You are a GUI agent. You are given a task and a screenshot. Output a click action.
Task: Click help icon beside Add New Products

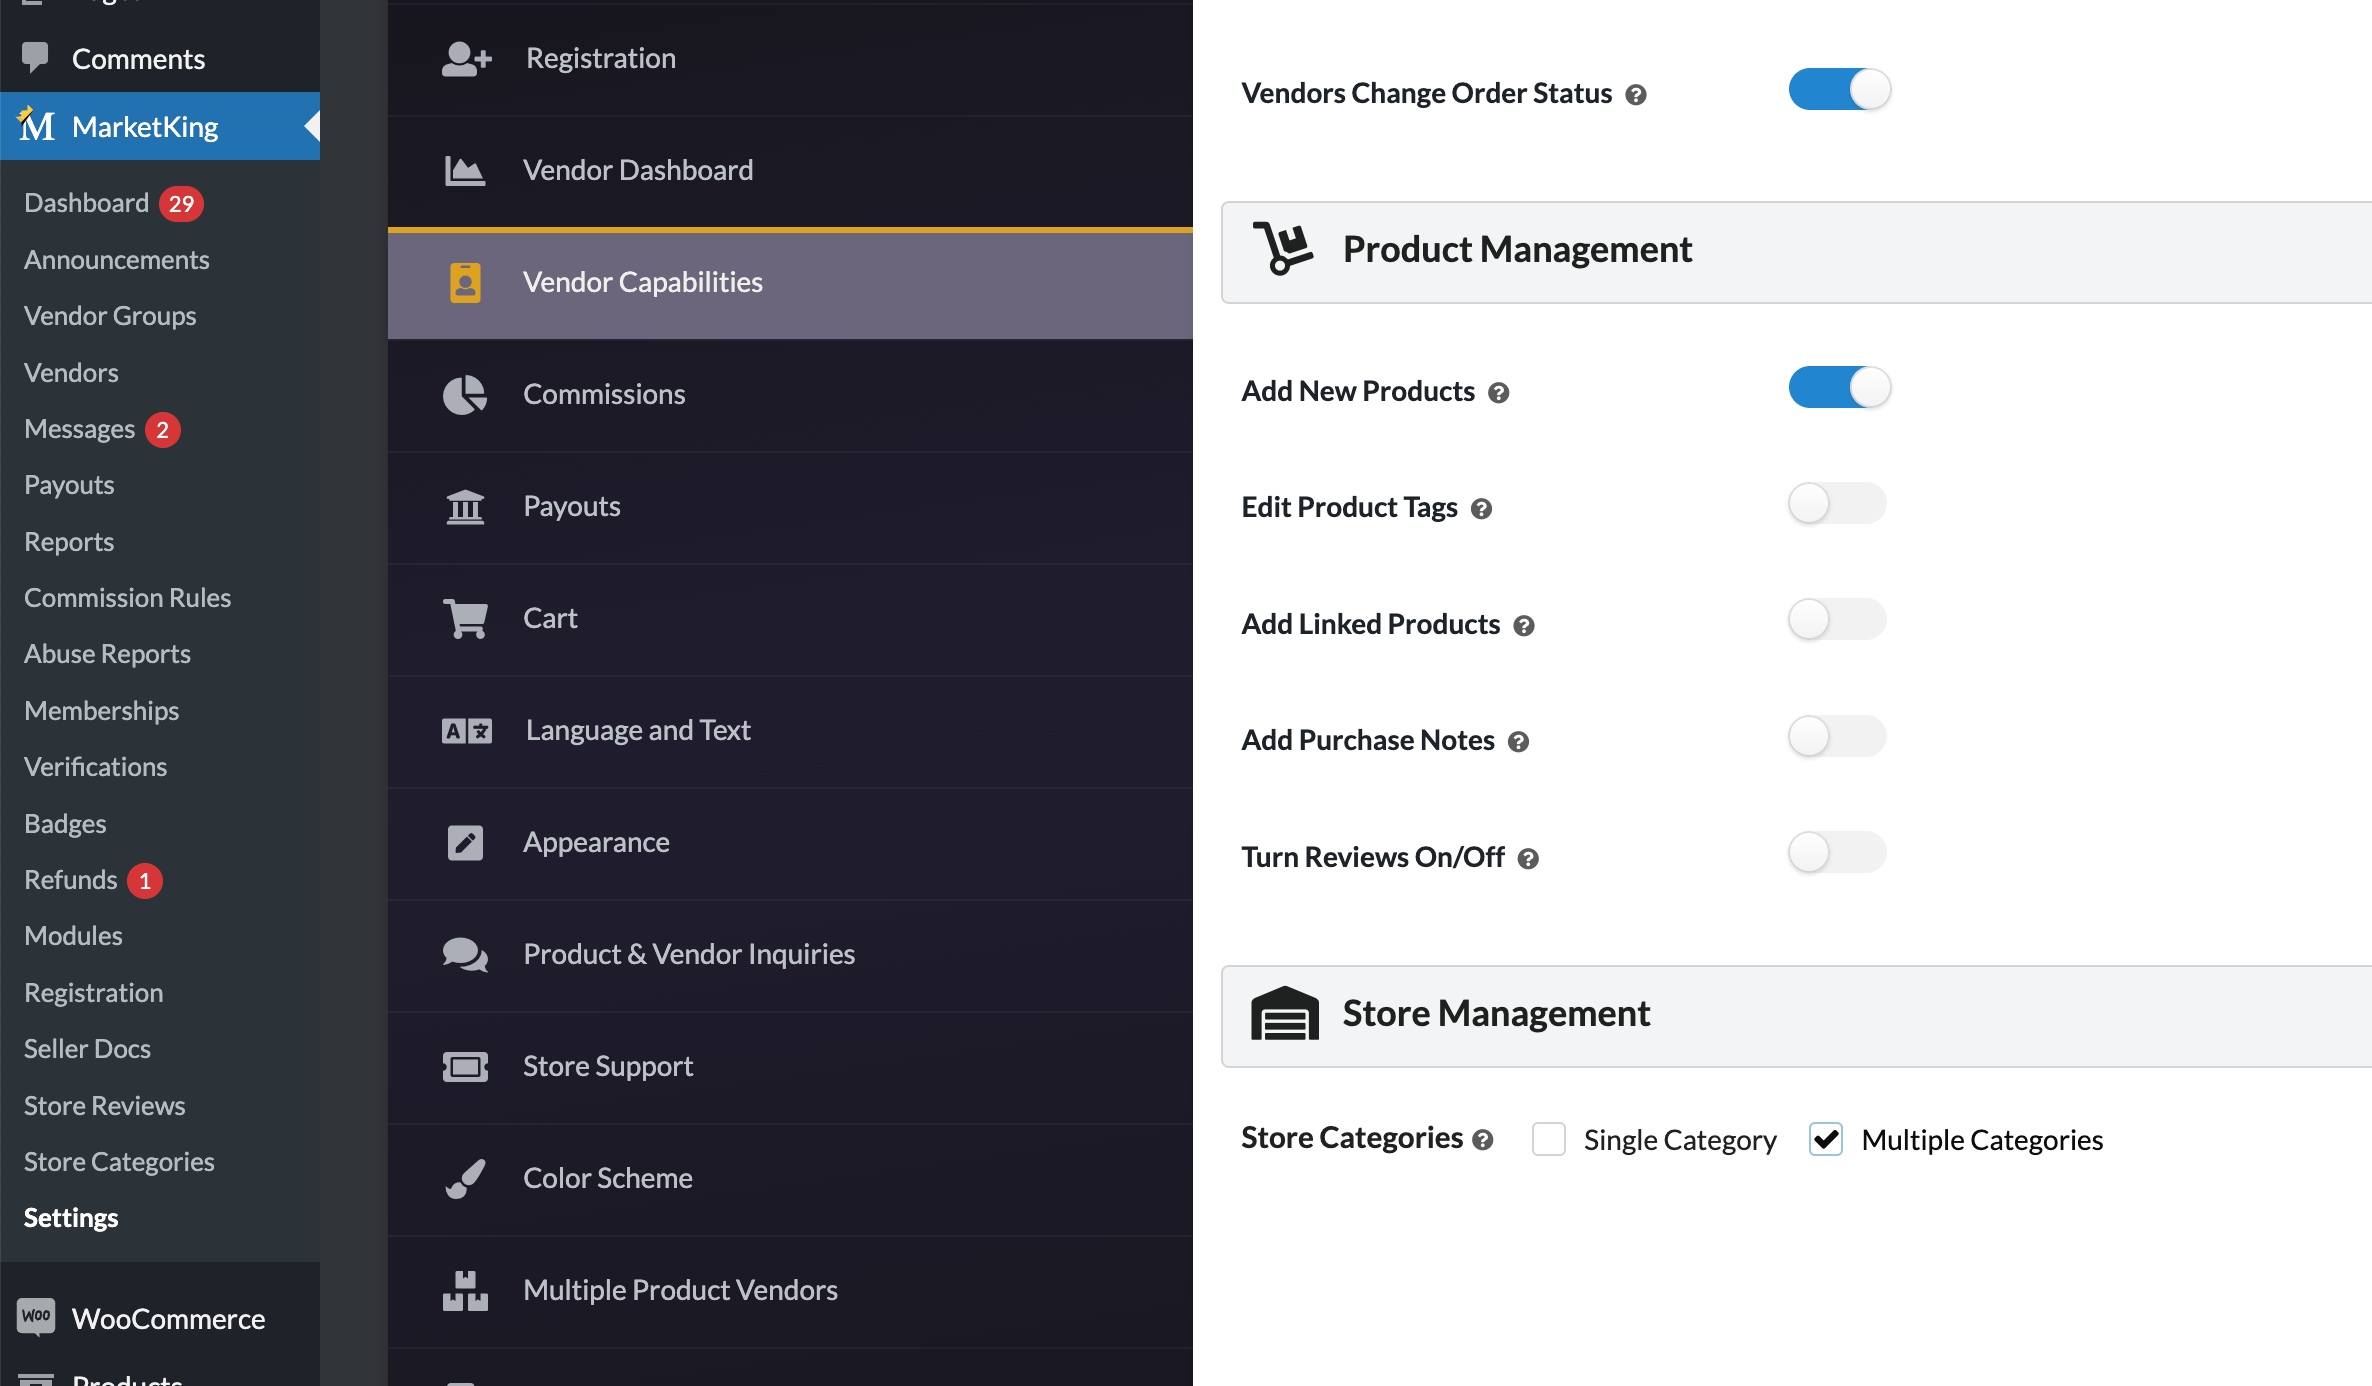click(x=1498, y=393)
